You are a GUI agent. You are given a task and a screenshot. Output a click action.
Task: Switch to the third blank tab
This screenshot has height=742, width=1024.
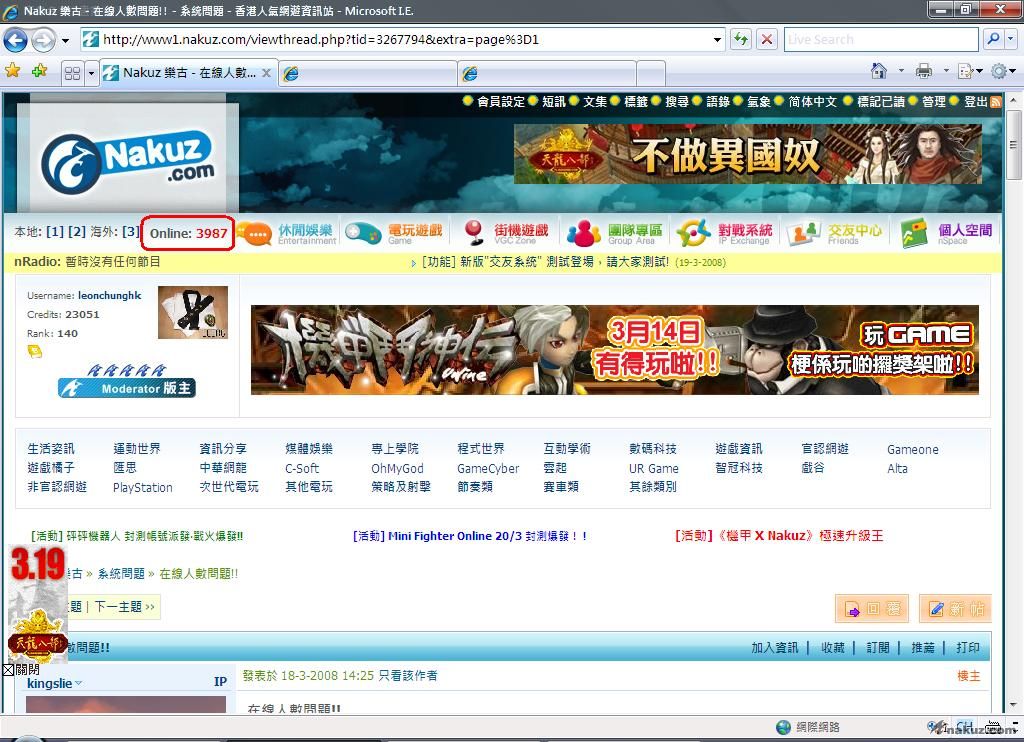coord(547,73)
